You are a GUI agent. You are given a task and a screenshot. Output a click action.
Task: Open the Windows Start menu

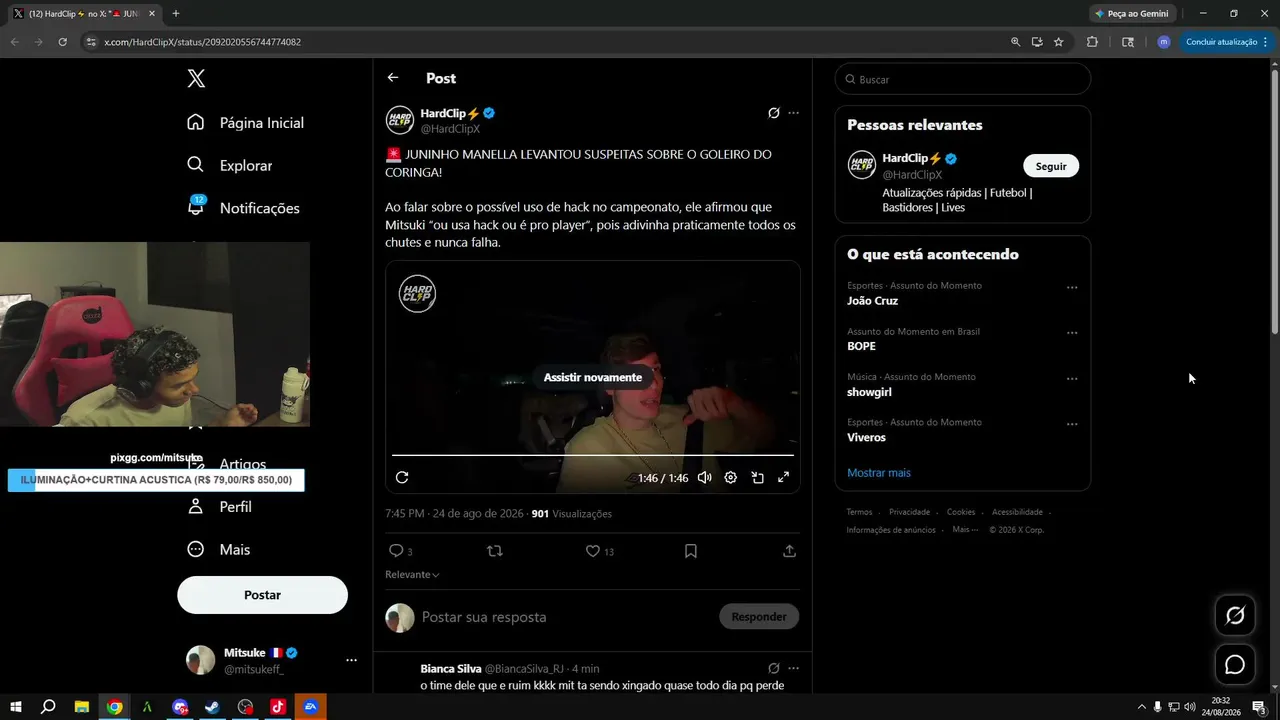16,707
